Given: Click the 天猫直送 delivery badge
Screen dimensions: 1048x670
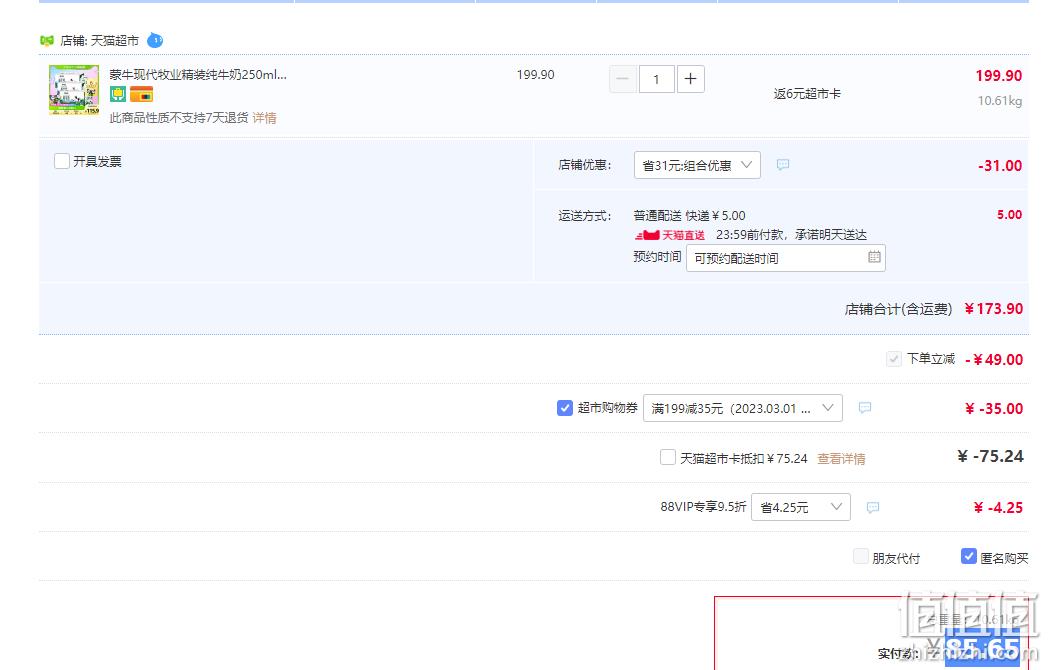Looking at the screenshot, I should coord(670,235).
